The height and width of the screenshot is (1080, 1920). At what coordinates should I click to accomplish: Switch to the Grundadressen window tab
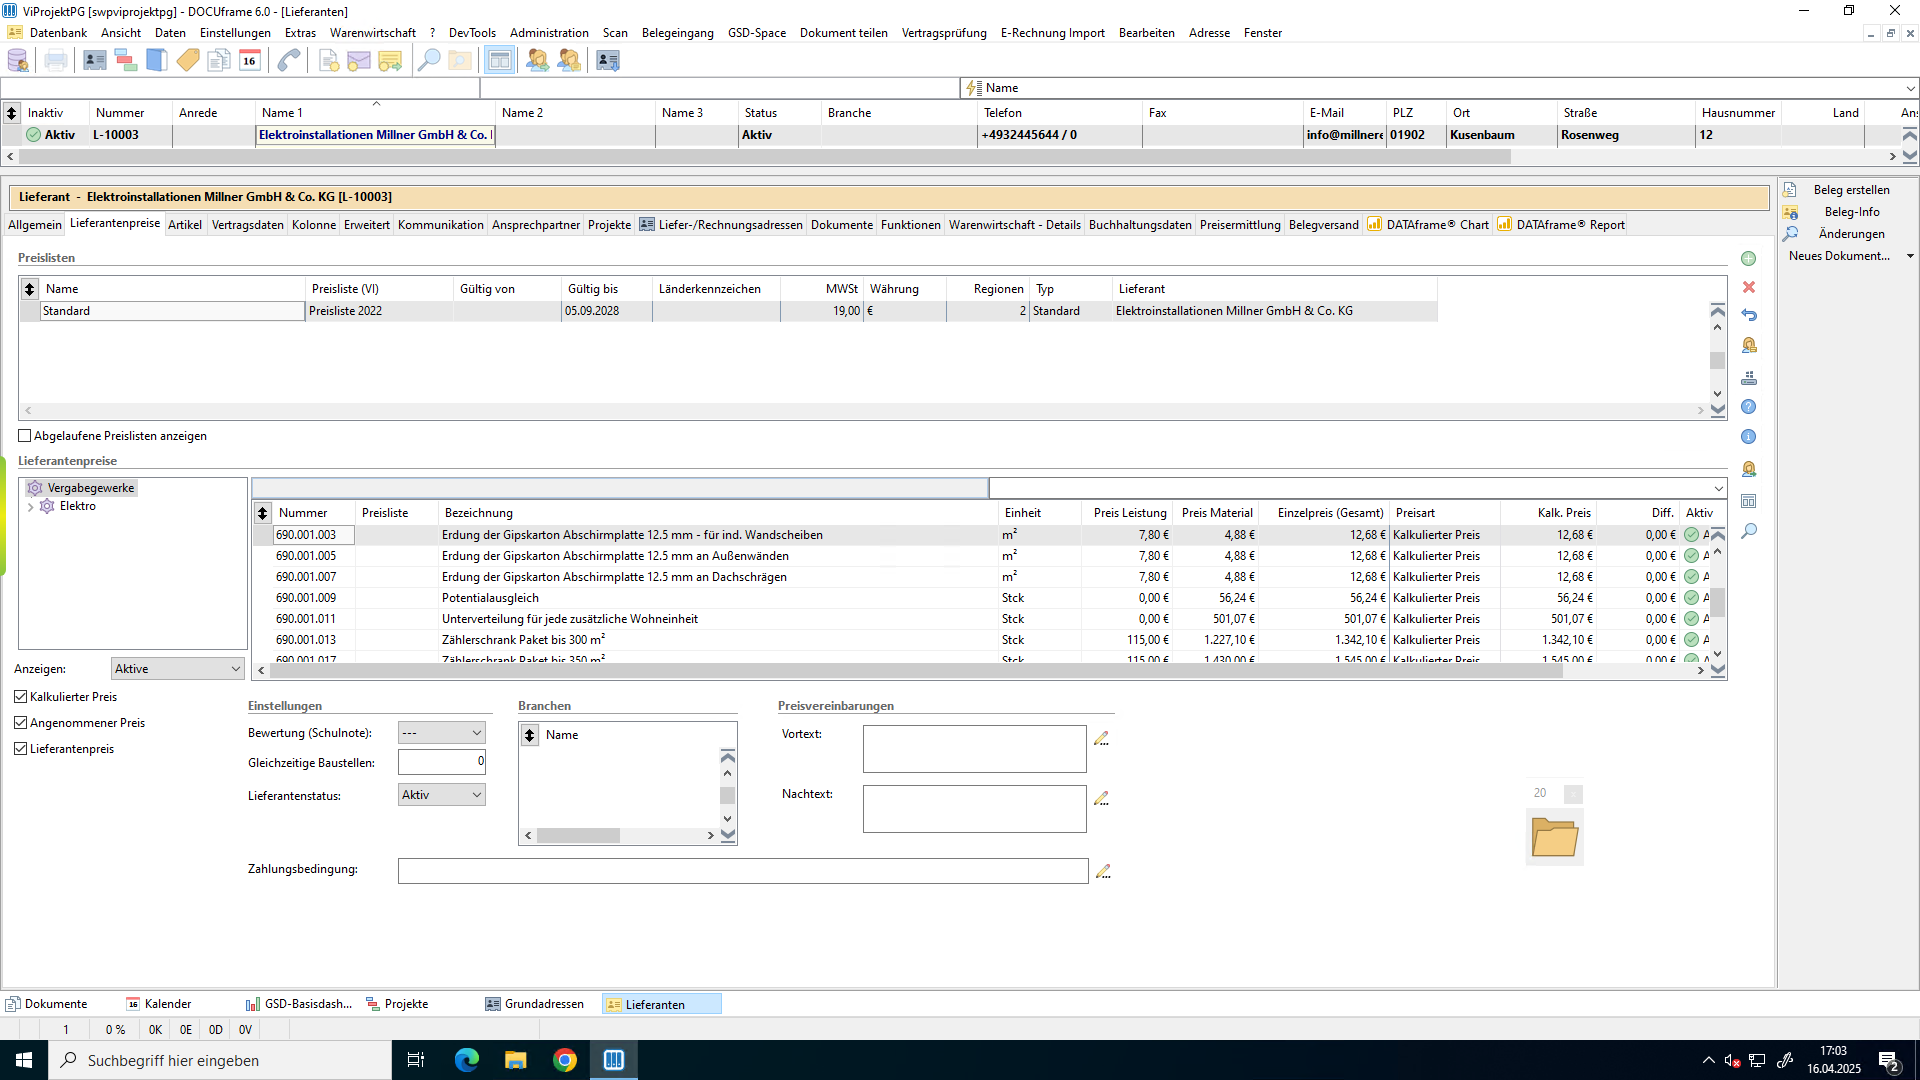tap(535, 1004)
